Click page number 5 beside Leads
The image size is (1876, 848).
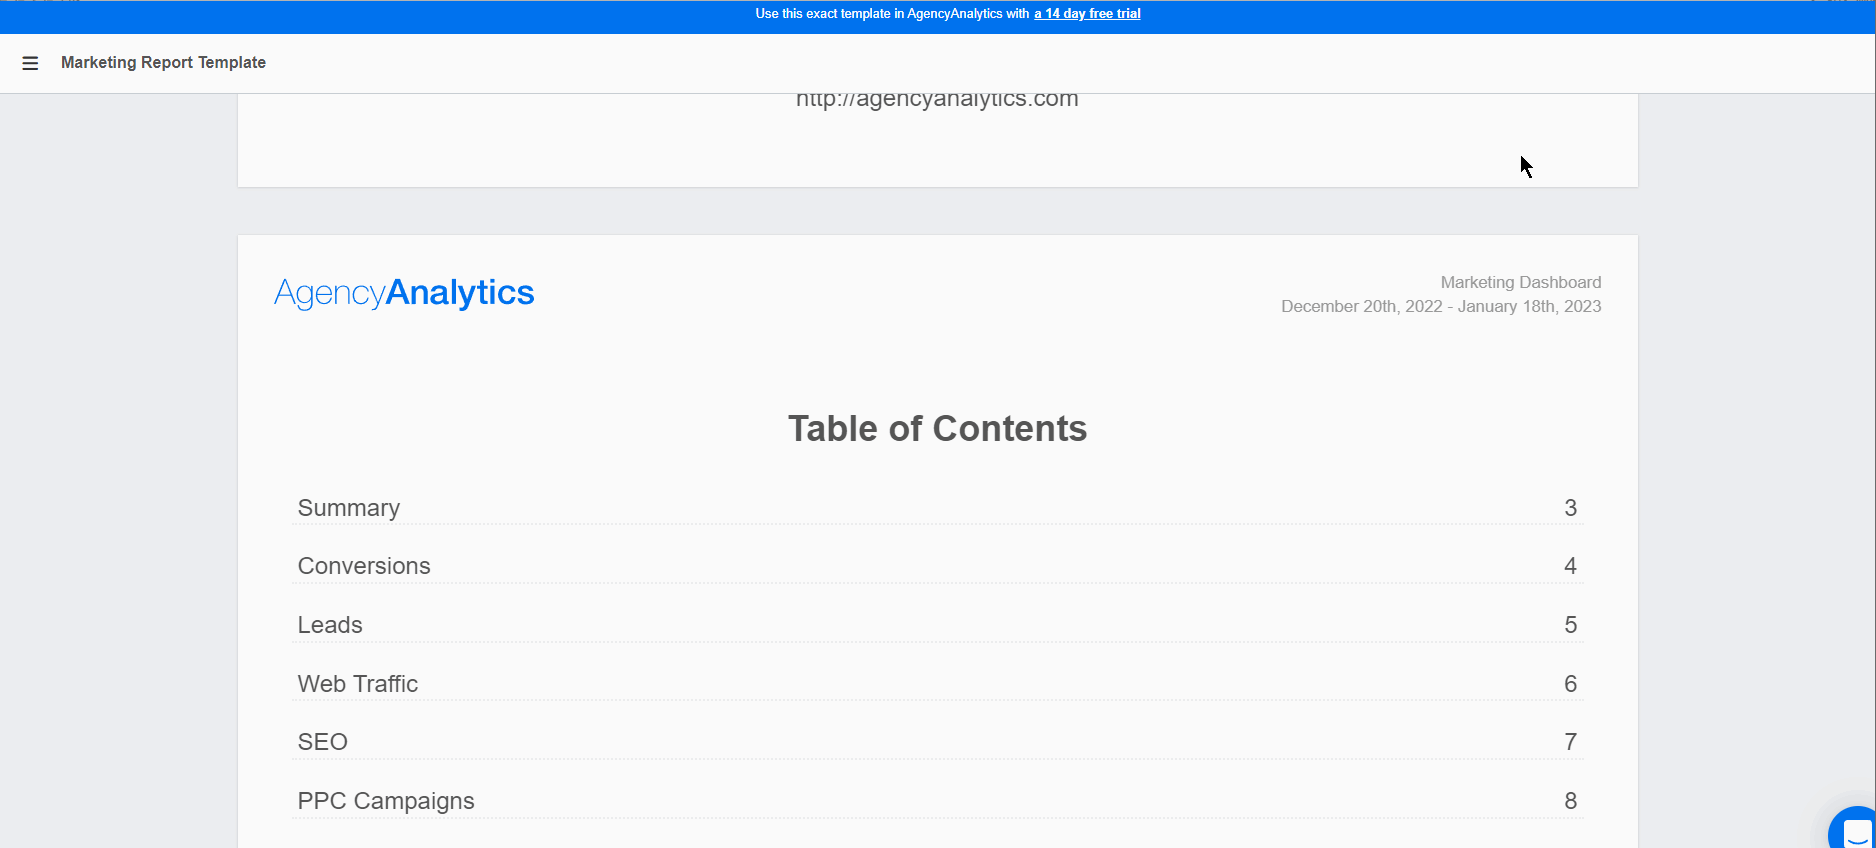point(1570,625)
